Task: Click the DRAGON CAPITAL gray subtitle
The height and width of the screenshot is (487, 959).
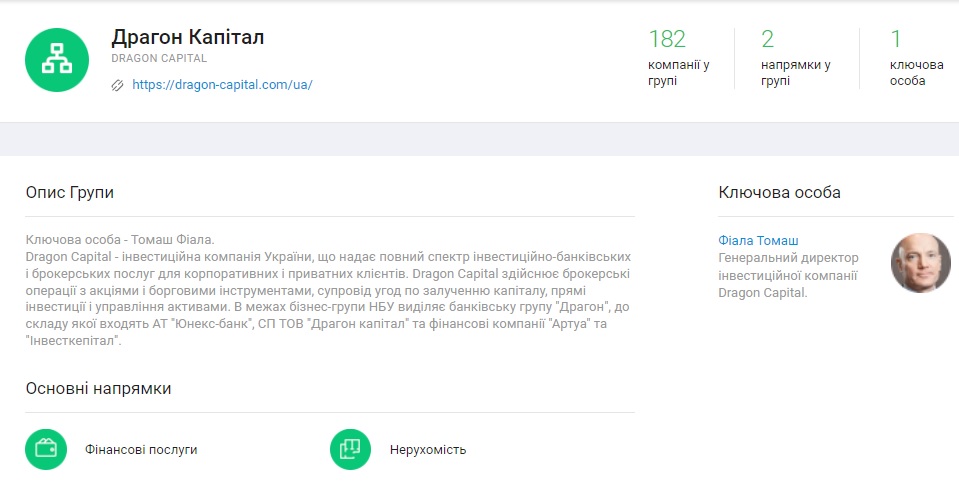Action: (x=159, y=59)
